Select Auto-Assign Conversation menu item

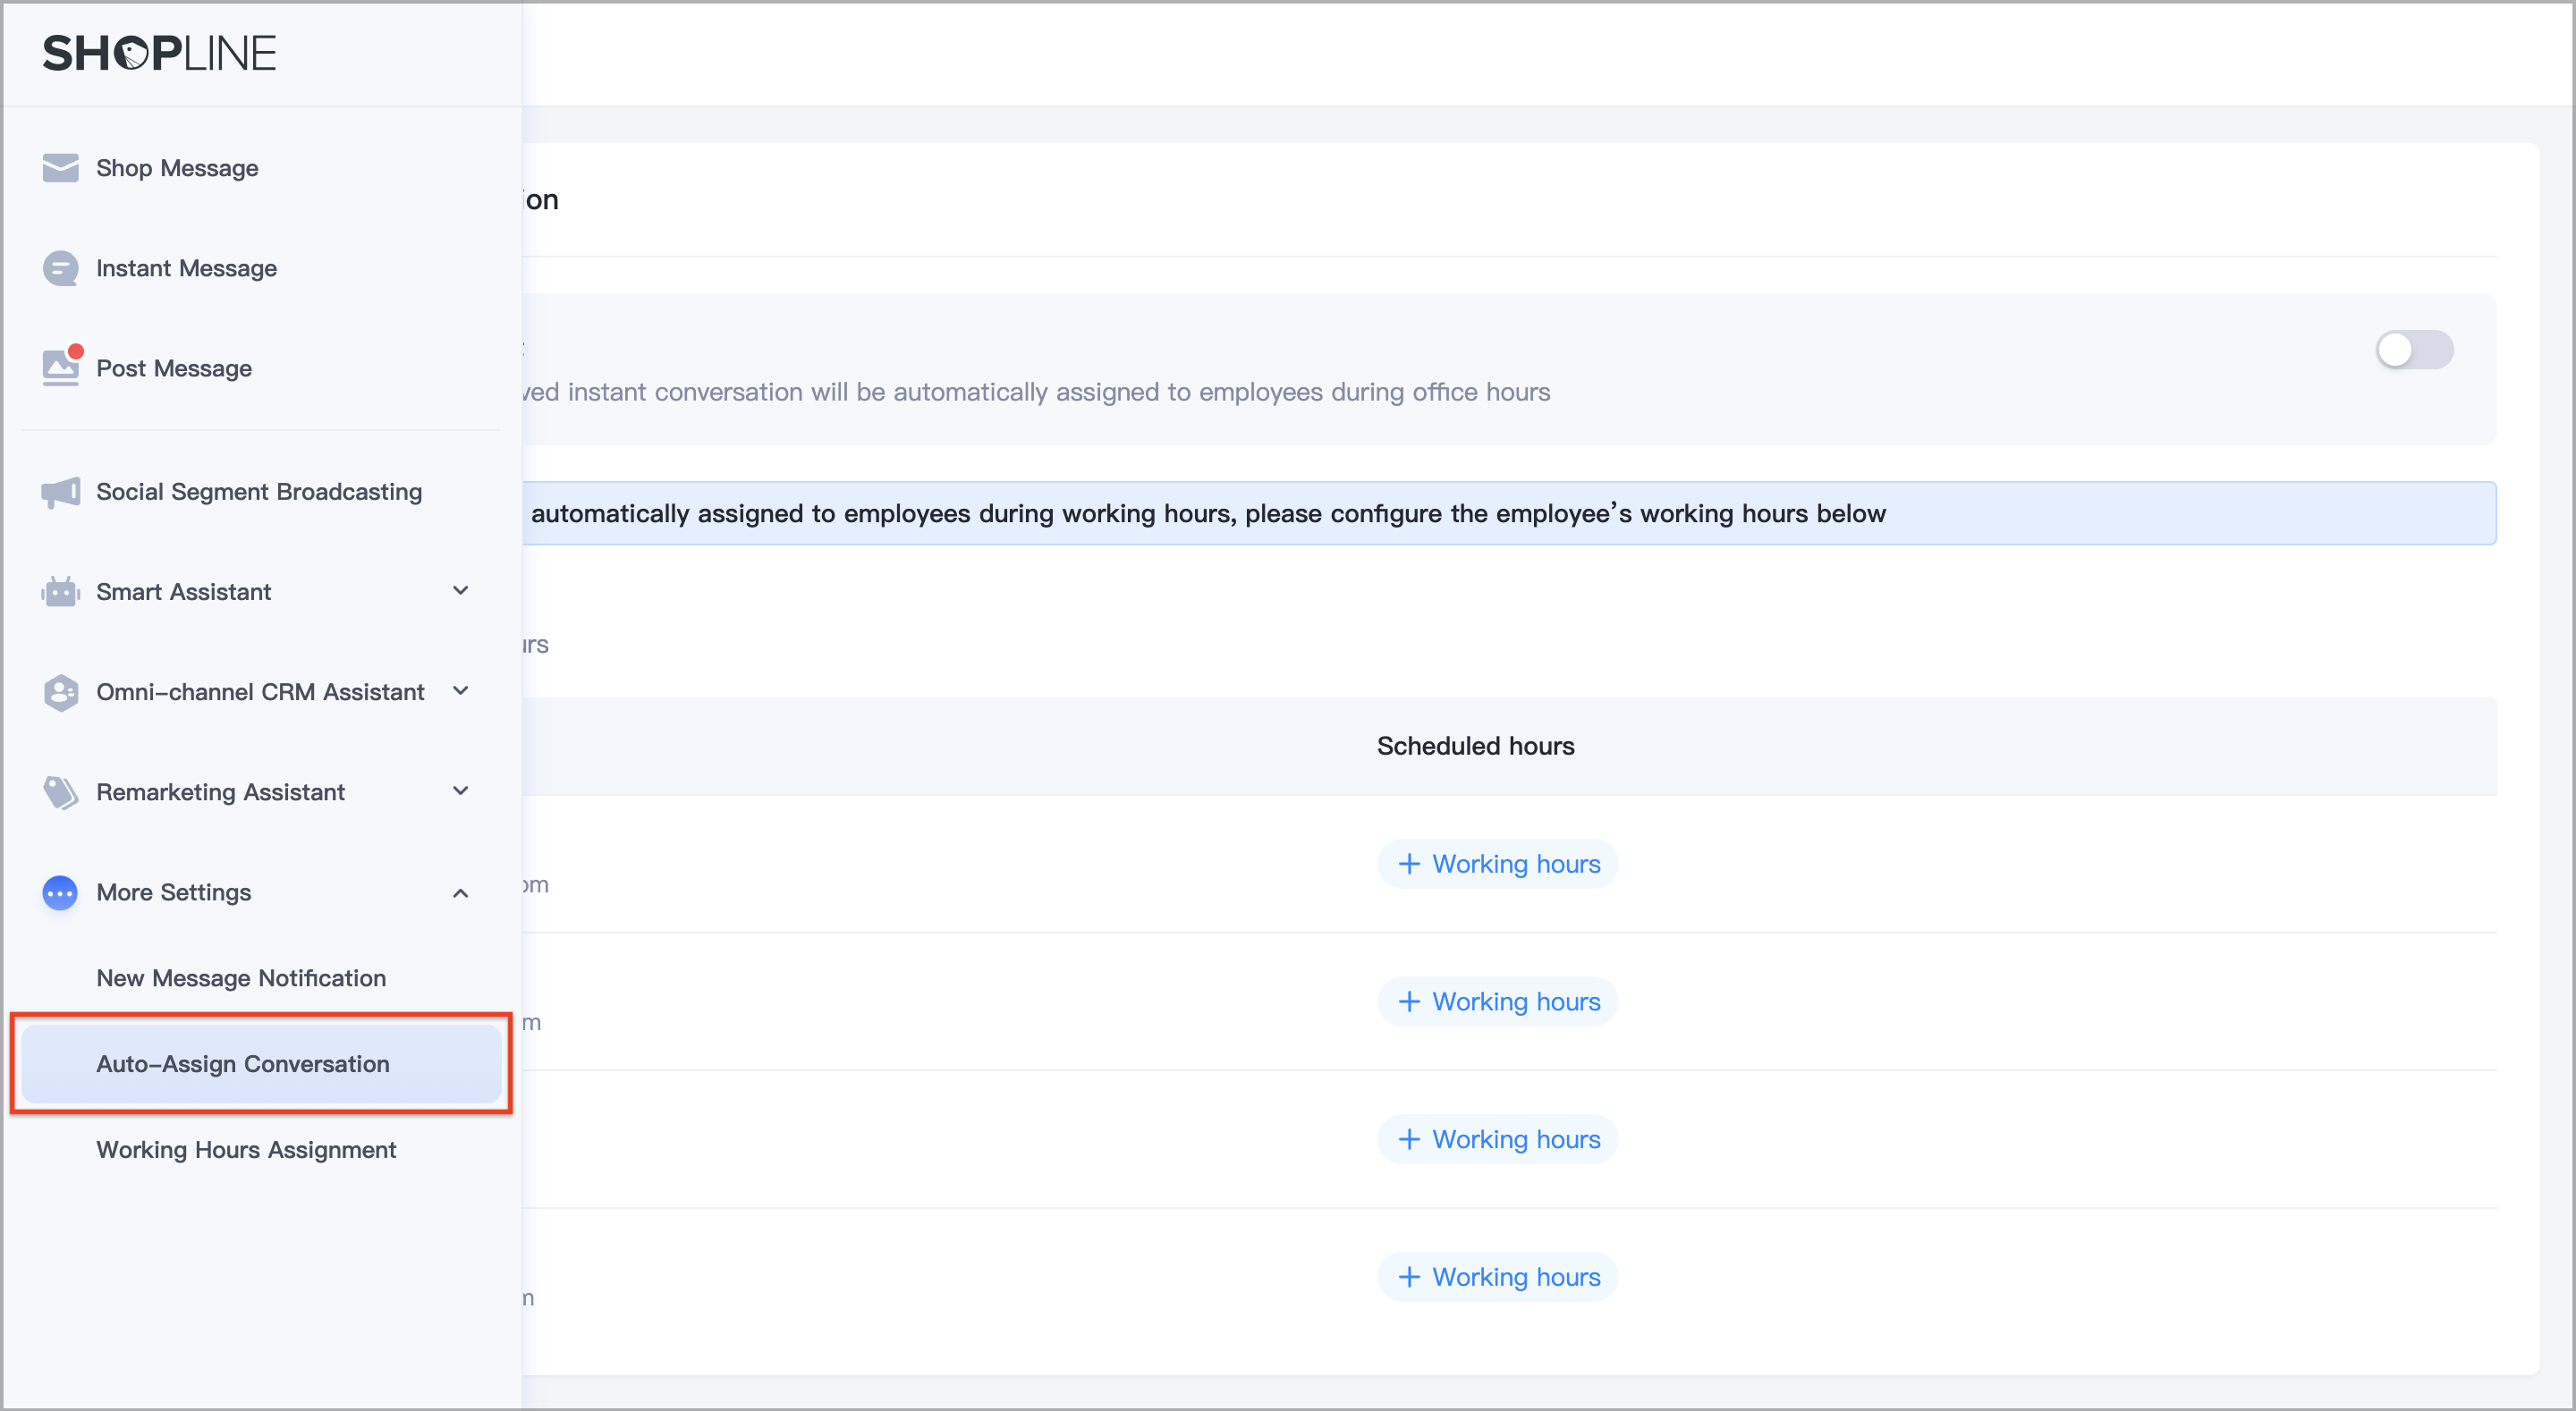tap(243, 1064)
